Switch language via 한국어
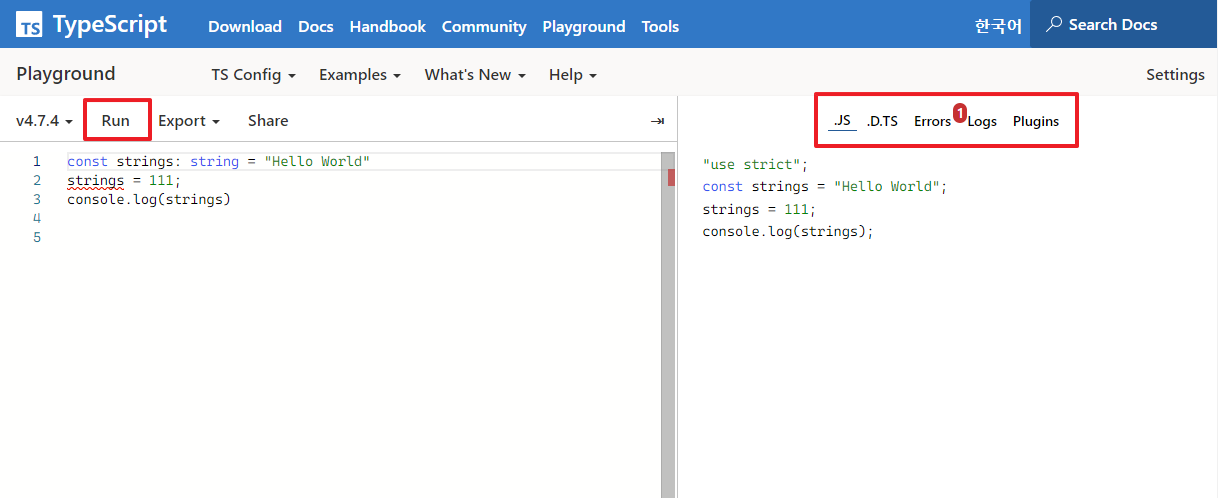Viewport: 1218px width, 498px height. [998, 26]
